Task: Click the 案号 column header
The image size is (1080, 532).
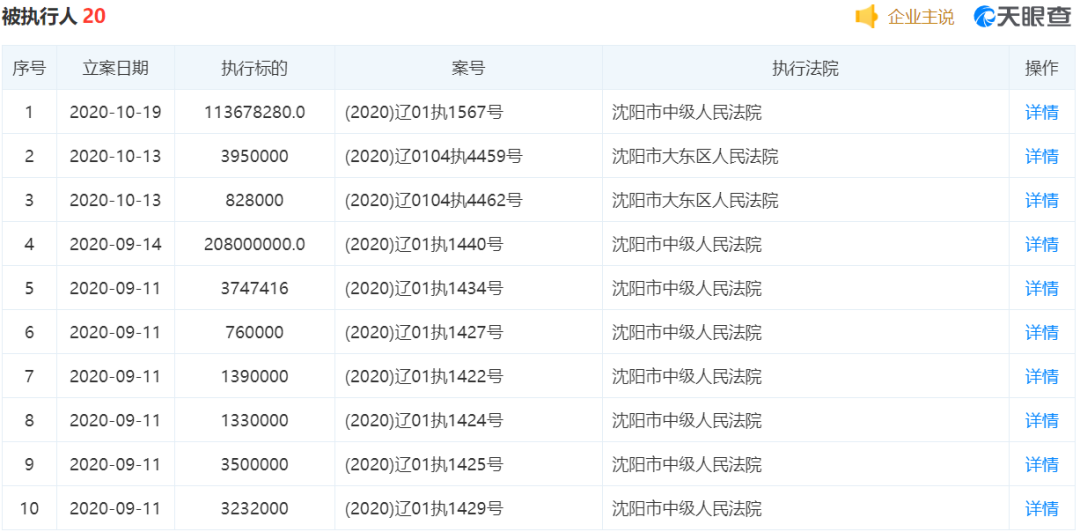Action: click(468, 68)
